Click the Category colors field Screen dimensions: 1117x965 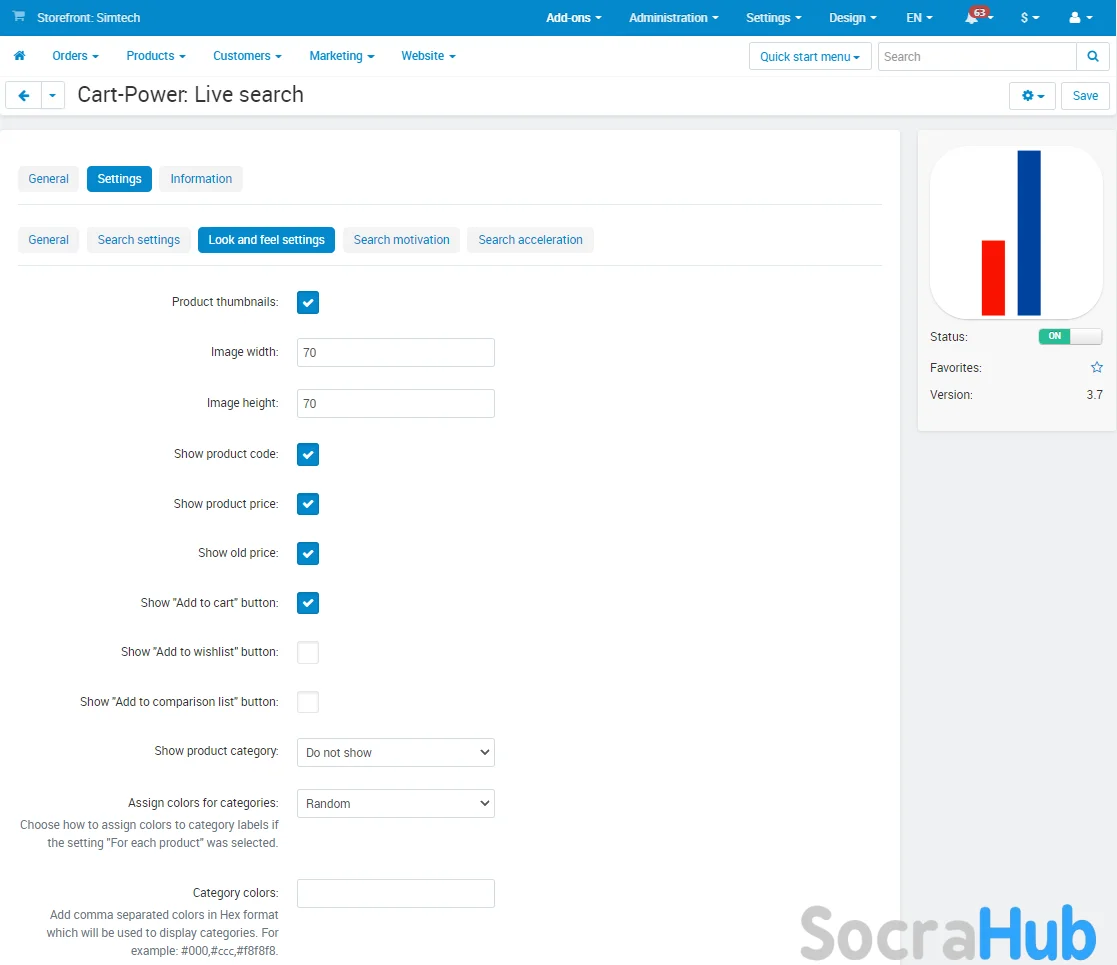[x=395, y=893]
